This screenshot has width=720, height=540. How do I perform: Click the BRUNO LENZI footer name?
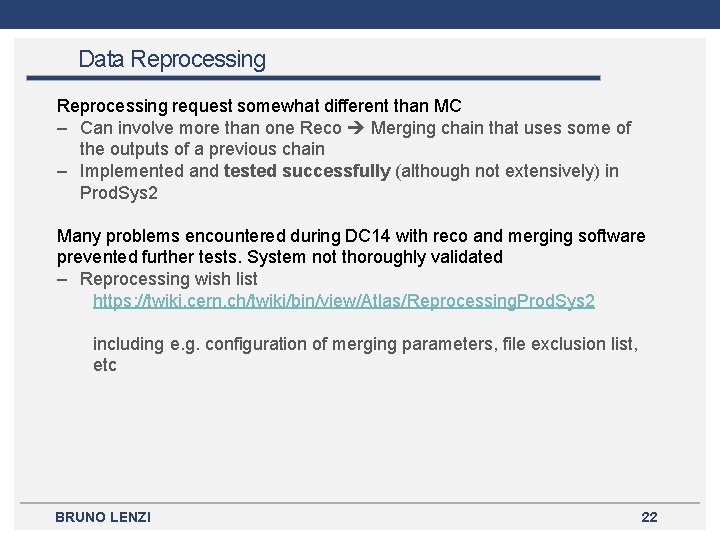coord(103,517)
